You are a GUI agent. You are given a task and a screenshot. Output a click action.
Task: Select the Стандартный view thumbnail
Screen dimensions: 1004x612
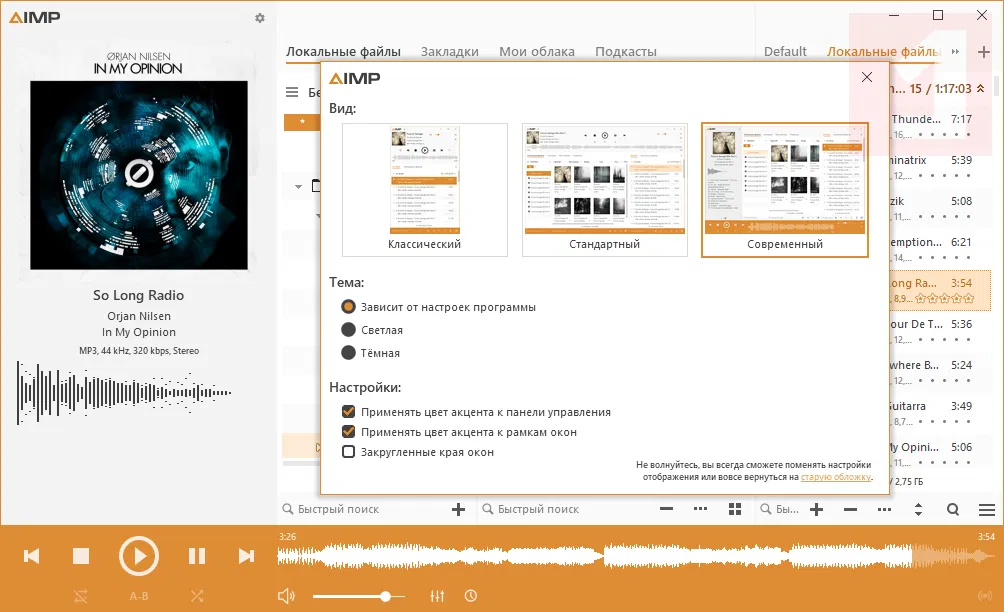coord(604,189)
